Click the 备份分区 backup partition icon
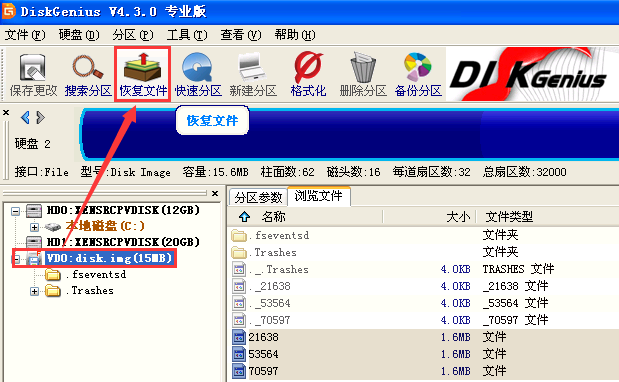 coord(418,67)
